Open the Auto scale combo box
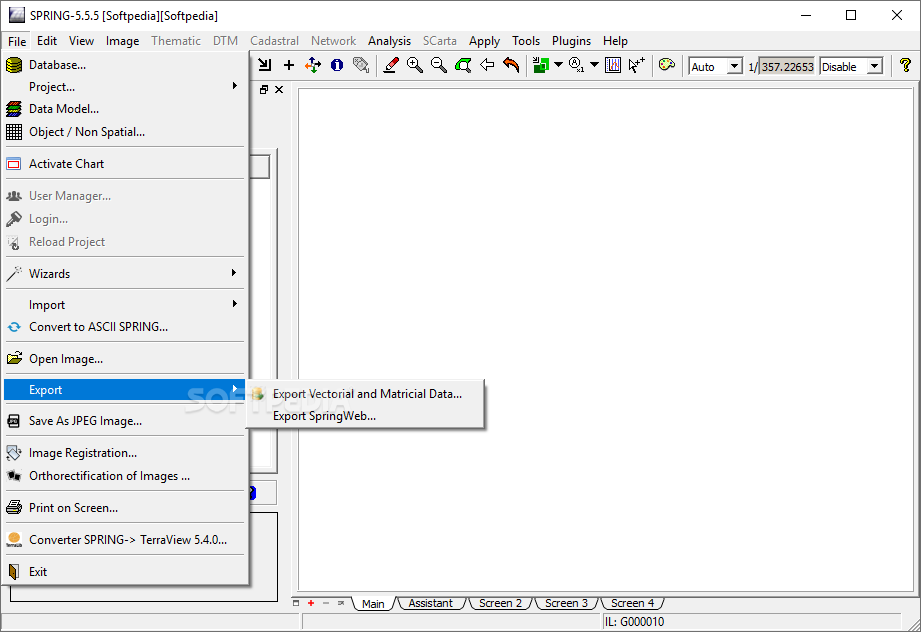 pos(716,66)
